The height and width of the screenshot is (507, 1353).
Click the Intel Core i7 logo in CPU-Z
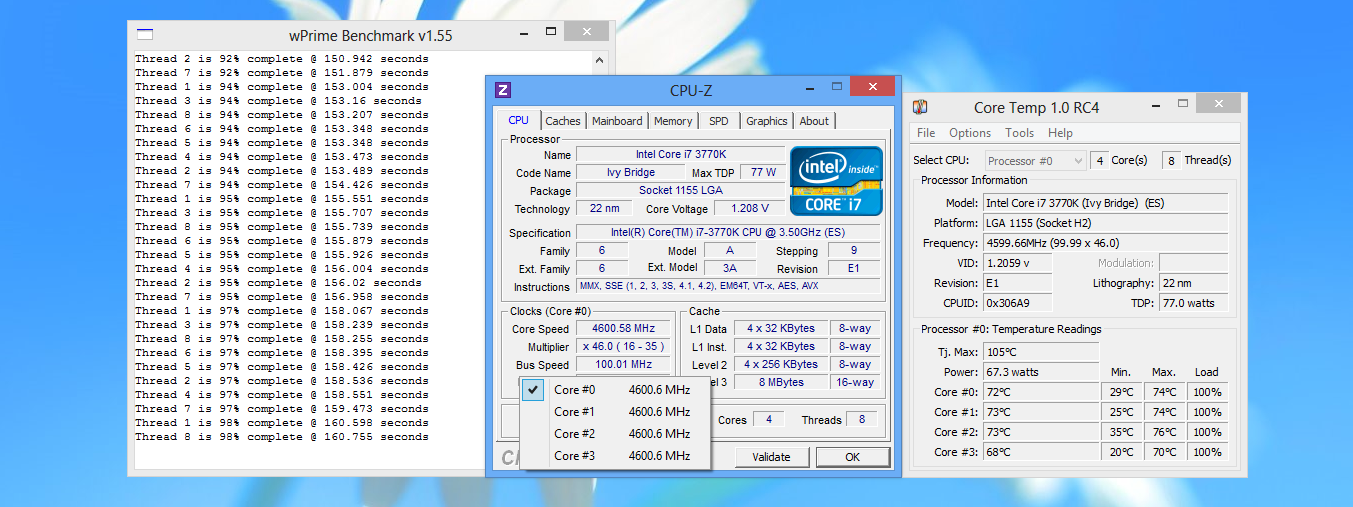click(836, 180)
